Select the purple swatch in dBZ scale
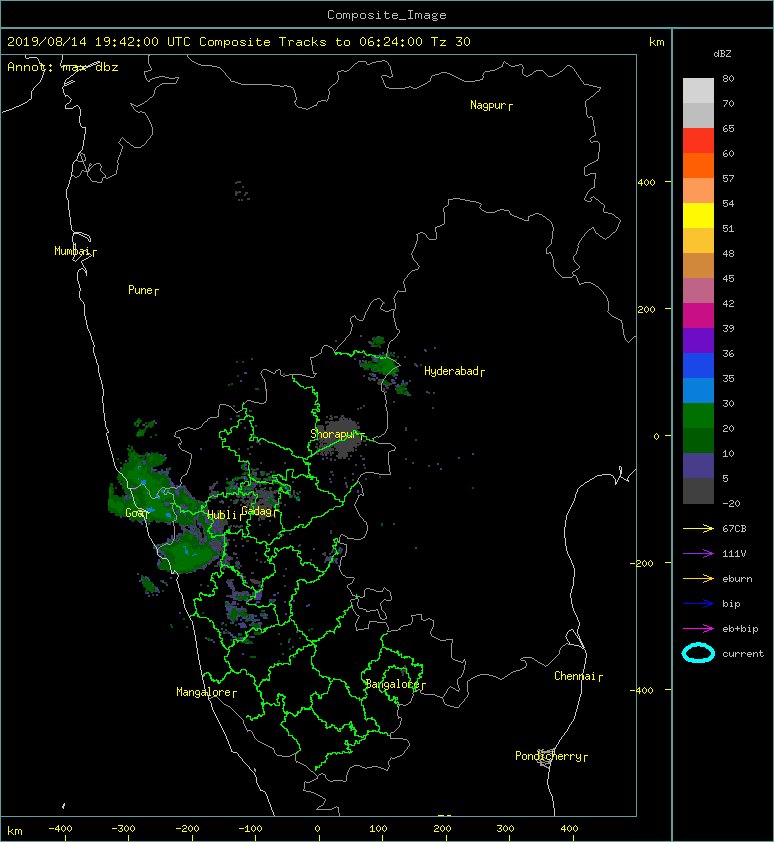The image size is (774, 842). 698,340
